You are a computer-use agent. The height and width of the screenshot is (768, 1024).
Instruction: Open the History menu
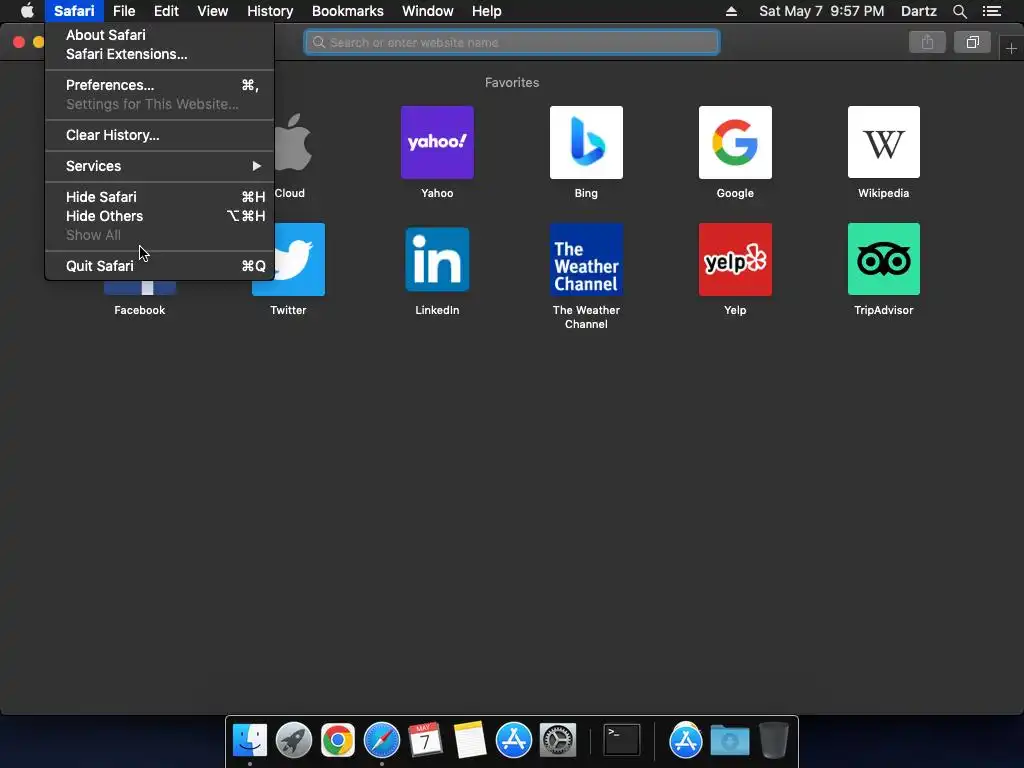point(270,11)
